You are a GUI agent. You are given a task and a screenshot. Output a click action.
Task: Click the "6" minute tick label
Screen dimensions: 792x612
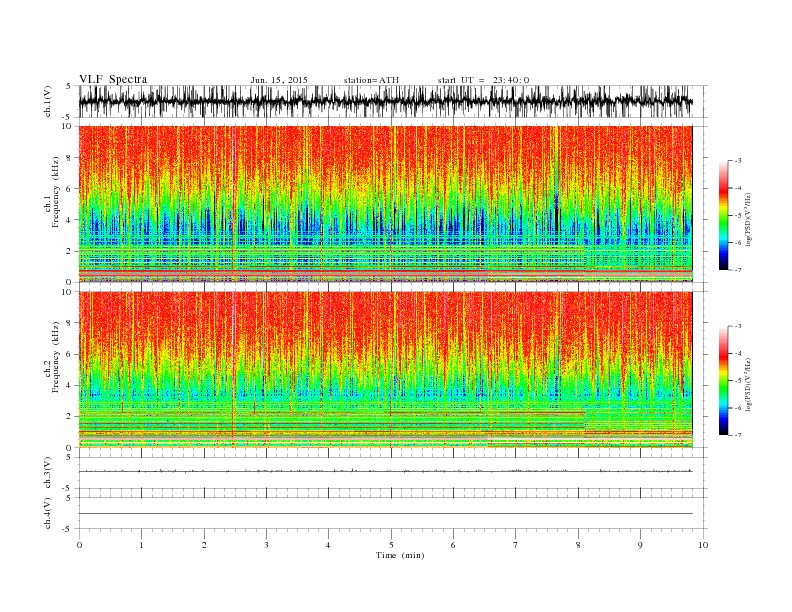click(453, 545)
